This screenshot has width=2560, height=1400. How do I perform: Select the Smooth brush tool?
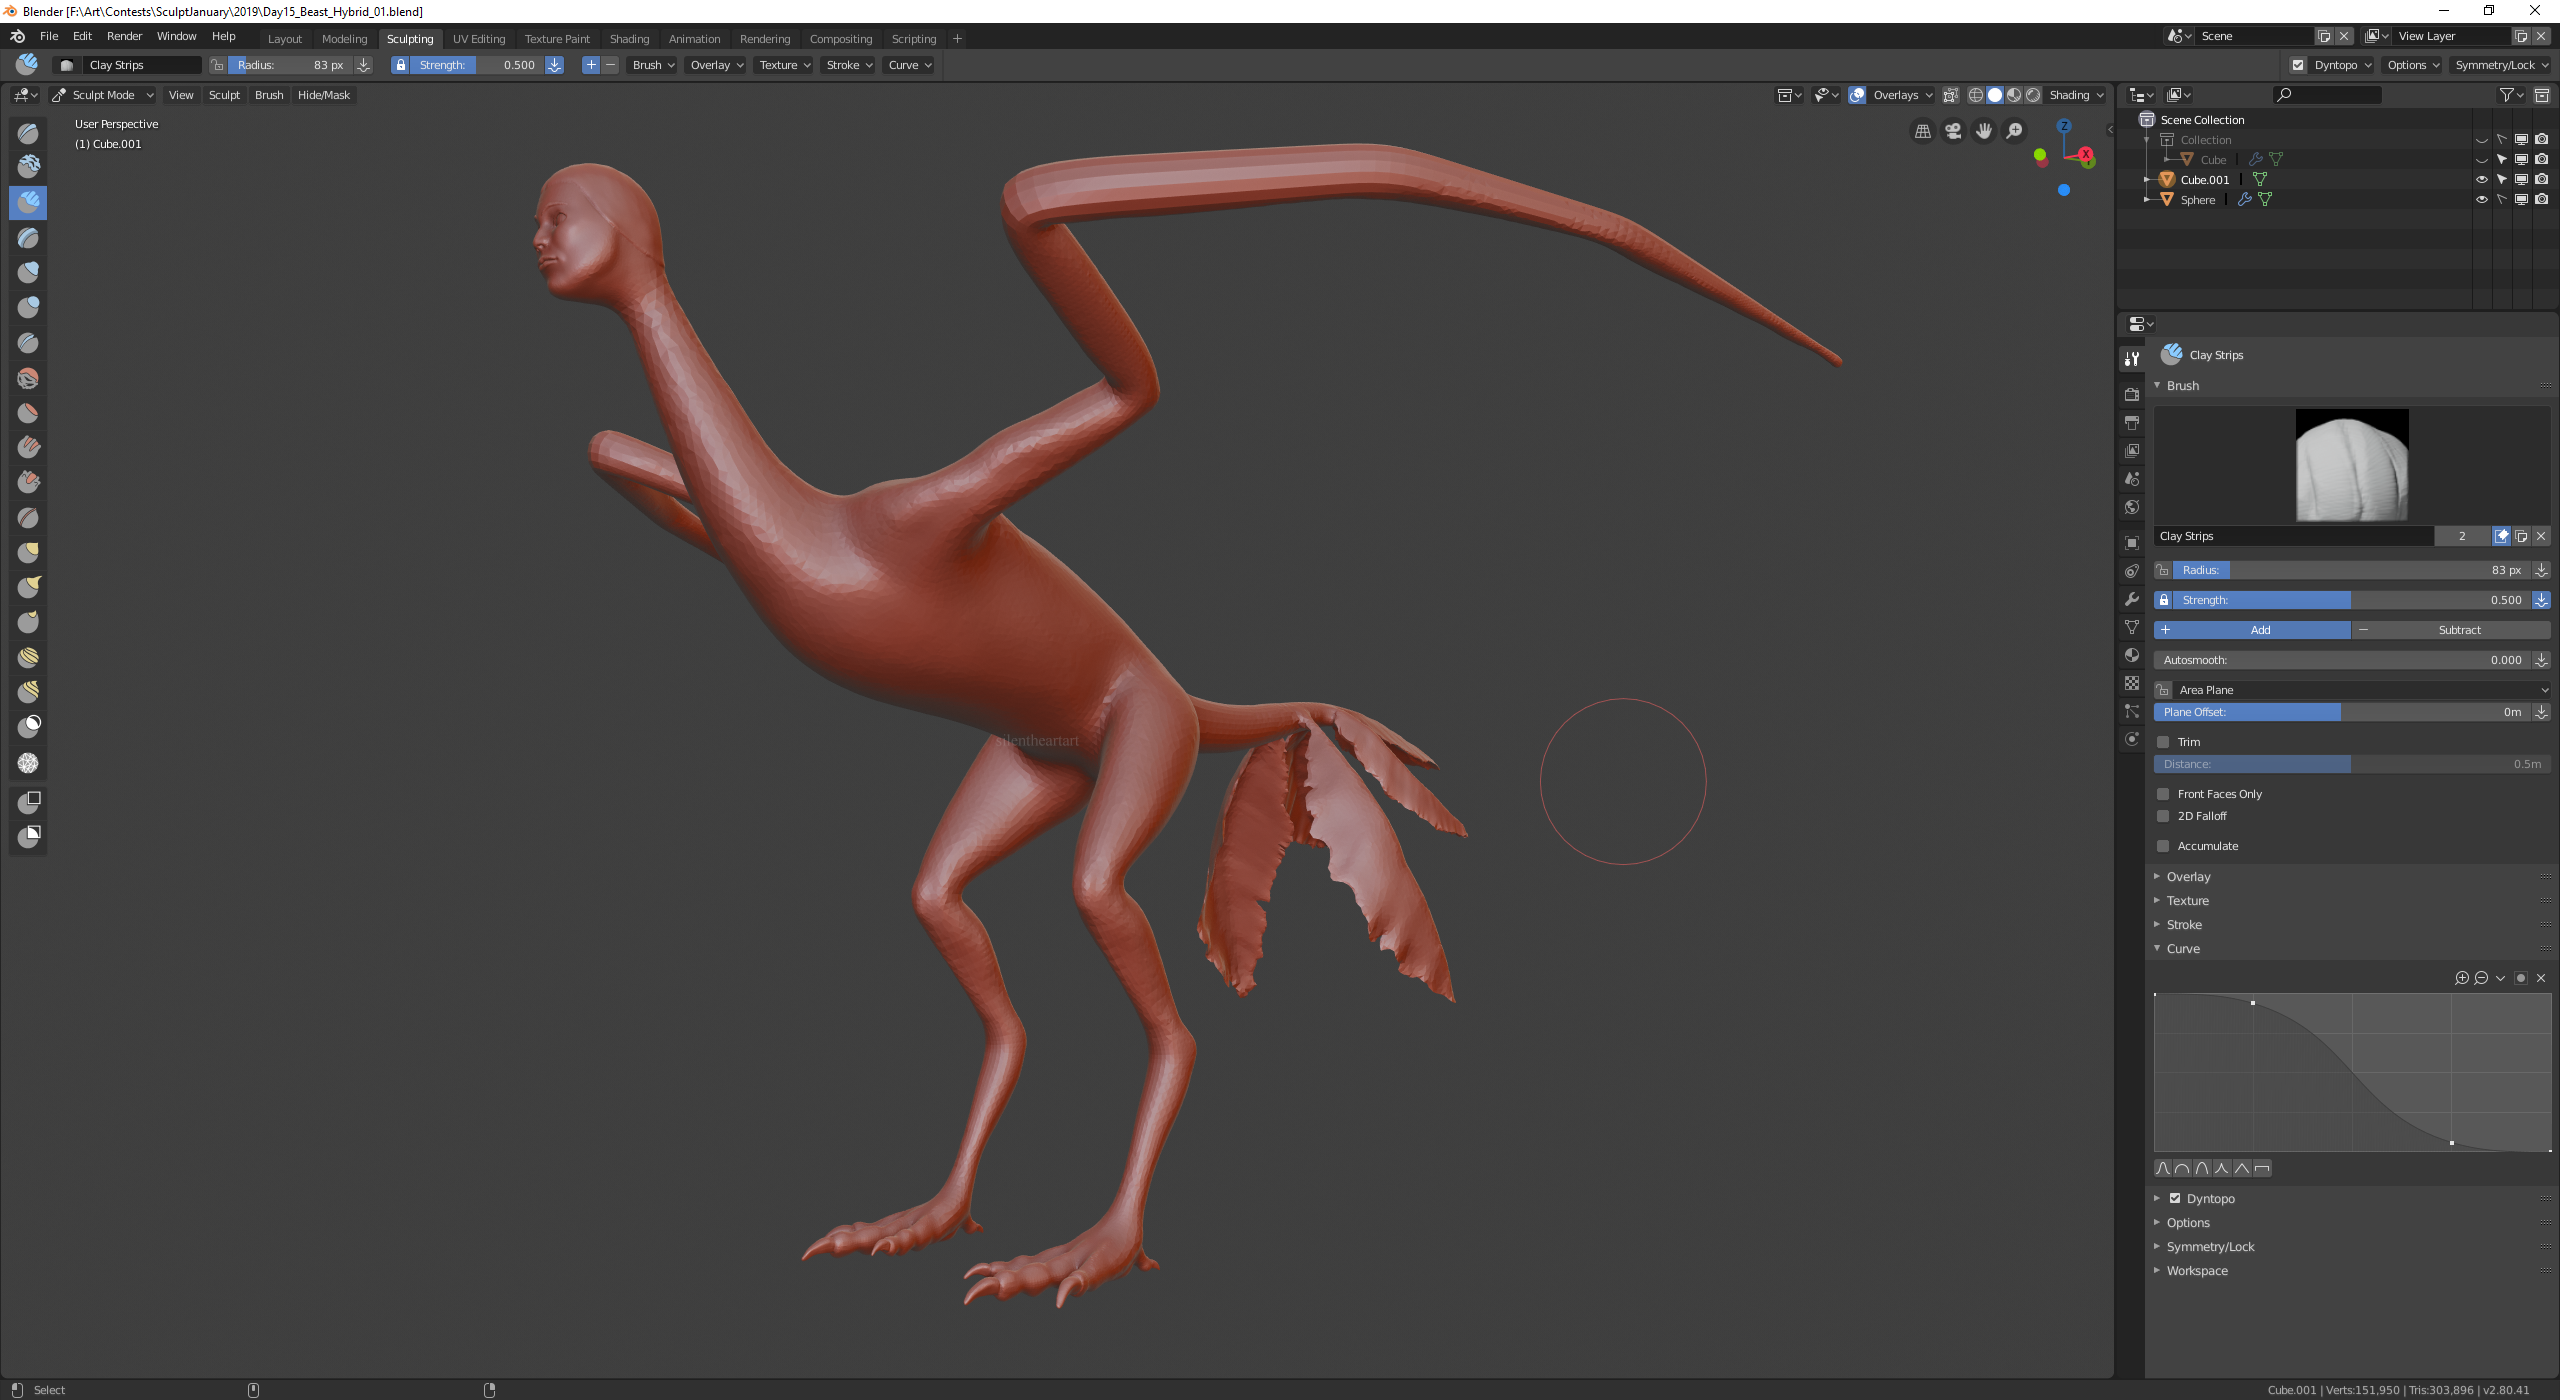(28, 378)
